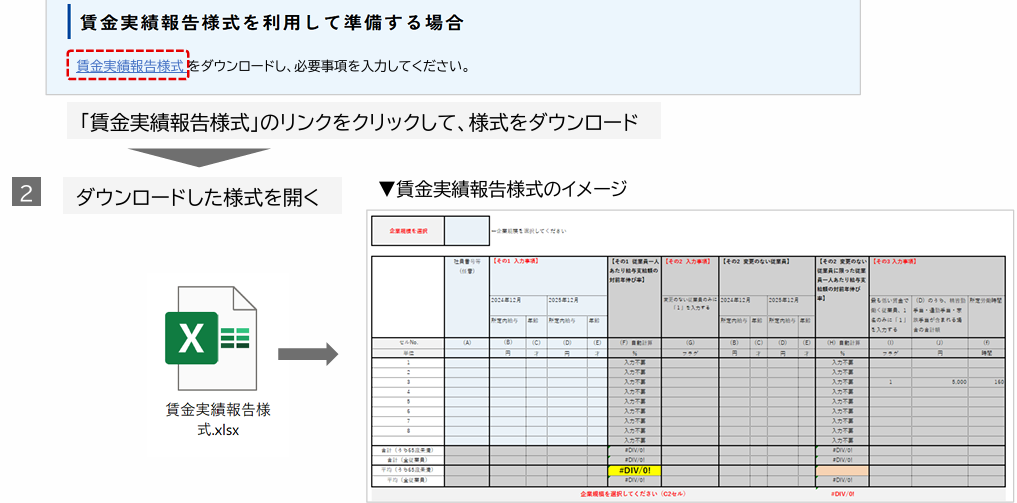Click the ▼賃金実績報告様式のイメージ caption
This screenshot has width=1017, height=503.
coord(502,188)
